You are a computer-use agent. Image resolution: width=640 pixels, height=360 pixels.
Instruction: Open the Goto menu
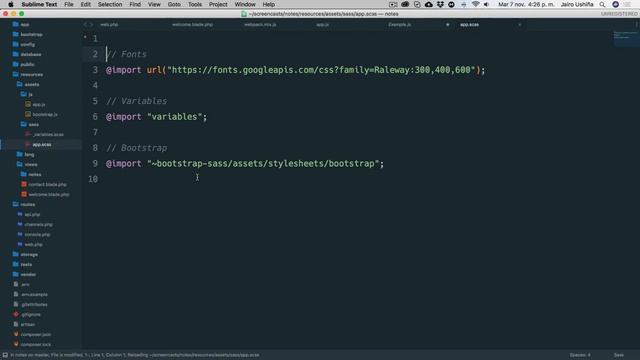click(174, 4)
